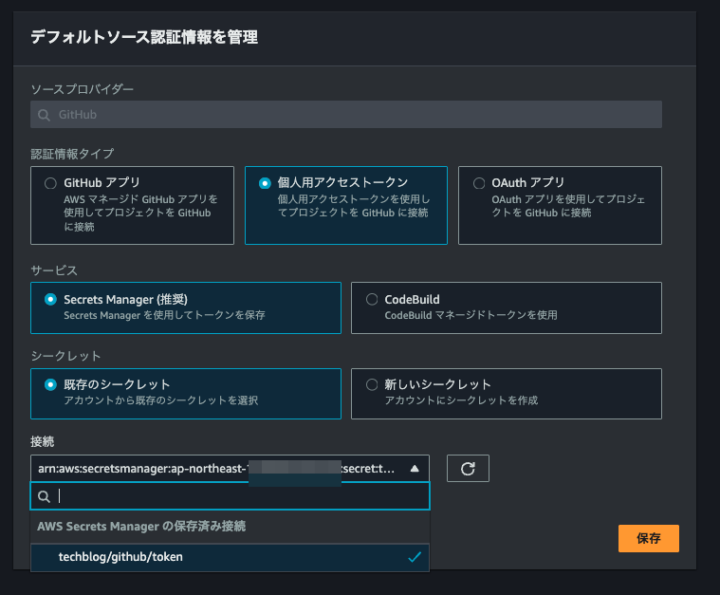Click the checkmark beside techblog/github/token
This screenshot has width=720, height=595.
coord(414,557)
